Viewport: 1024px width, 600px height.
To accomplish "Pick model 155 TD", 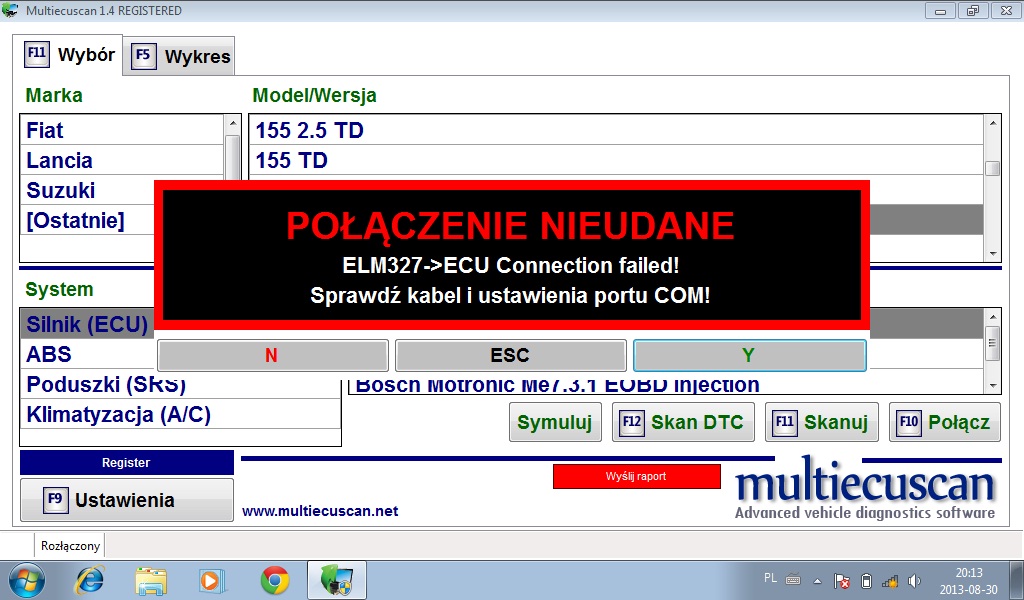I will click(x=616, y=160).
